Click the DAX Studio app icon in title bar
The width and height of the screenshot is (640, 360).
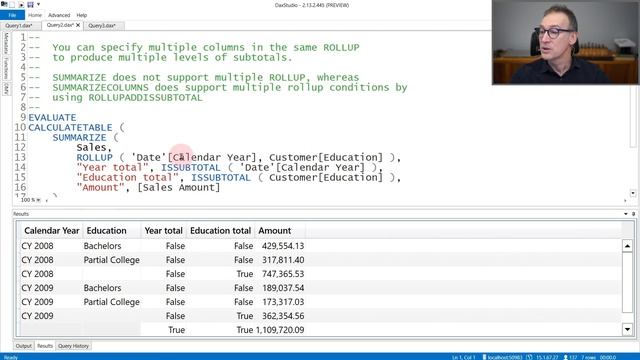[4, 4]
